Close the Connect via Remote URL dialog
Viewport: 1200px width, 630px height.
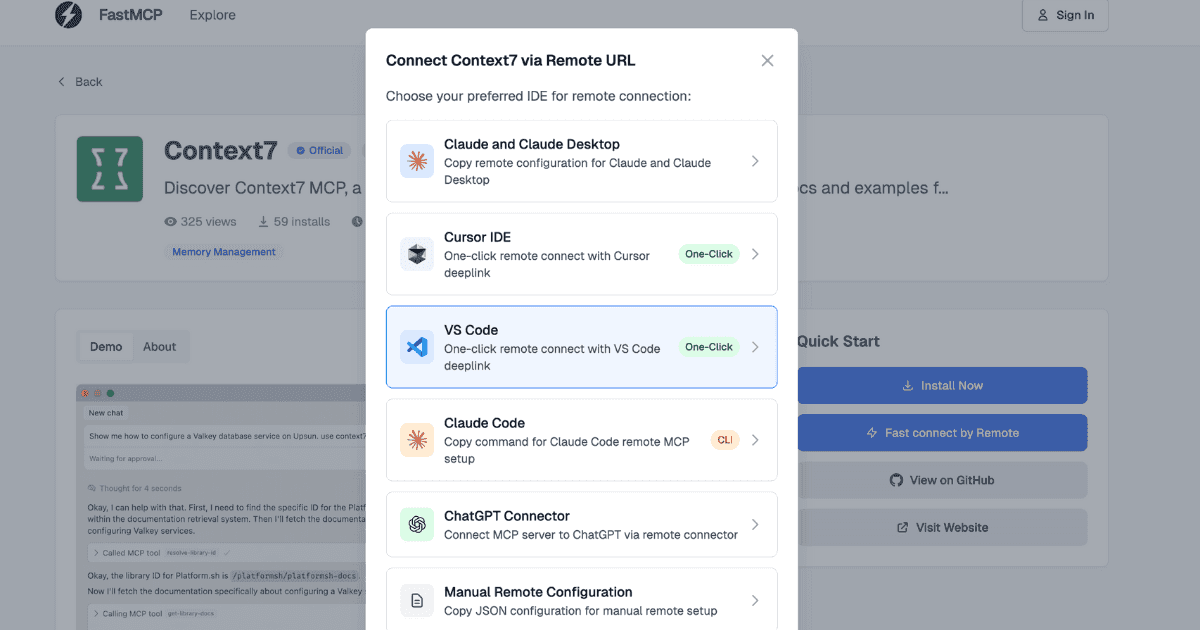[x=767, y=60]
